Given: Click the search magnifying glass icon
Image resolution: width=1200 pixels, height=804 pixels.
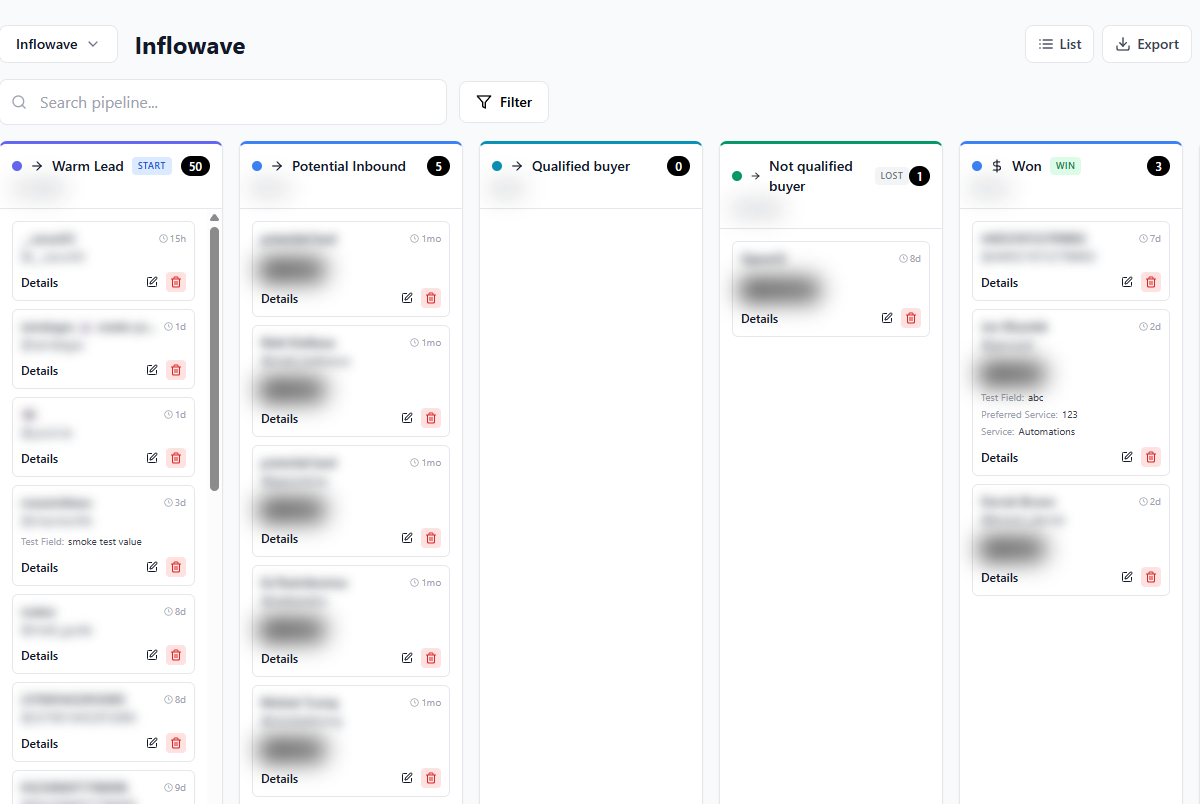Looking at the screenshot, I should coord(20,102).
